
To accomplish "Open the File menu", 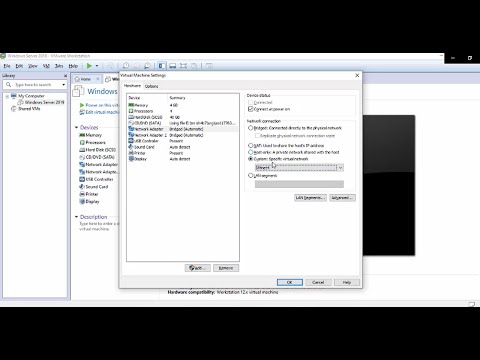I will (7, 66).
